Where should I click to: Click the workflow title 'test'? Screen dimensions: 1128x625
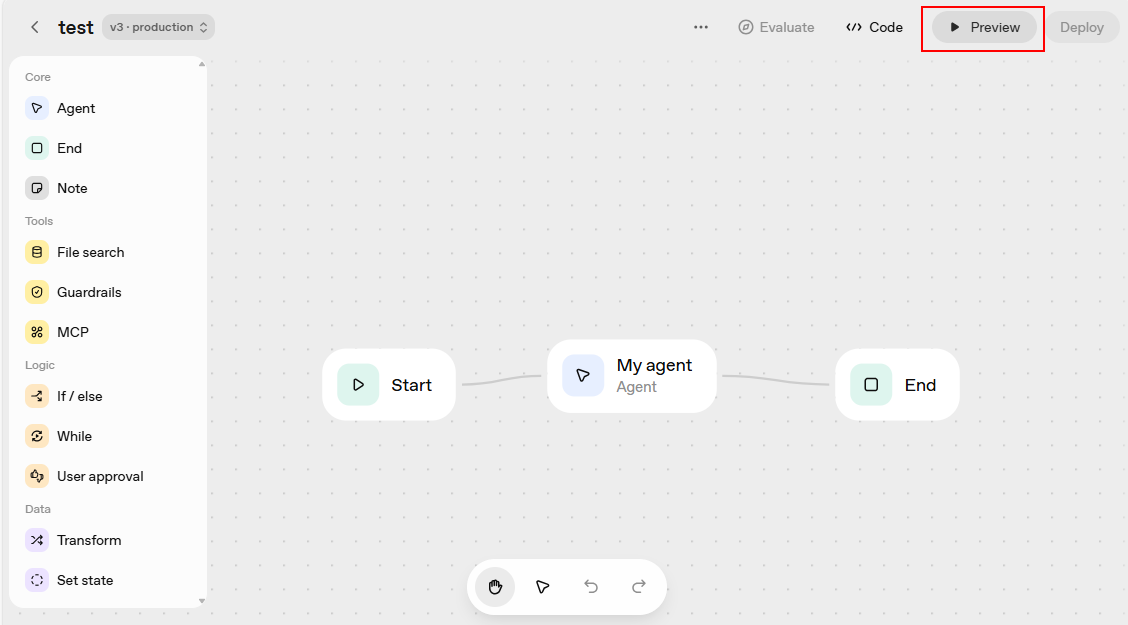coord(76,27)
